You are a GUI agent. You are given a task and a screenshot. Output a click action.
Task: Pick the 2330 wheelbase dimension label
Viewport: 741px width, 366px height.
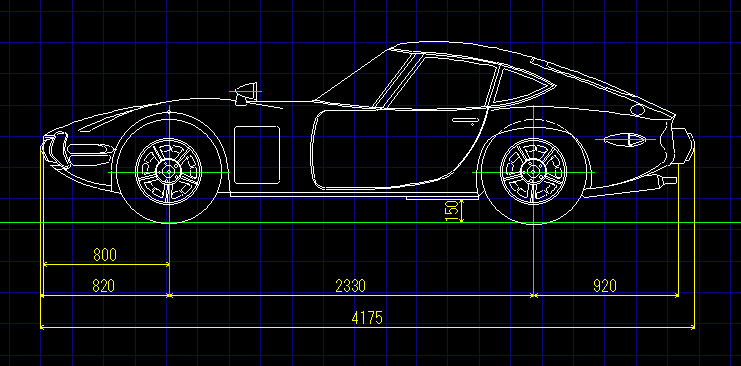click(350, 286)
